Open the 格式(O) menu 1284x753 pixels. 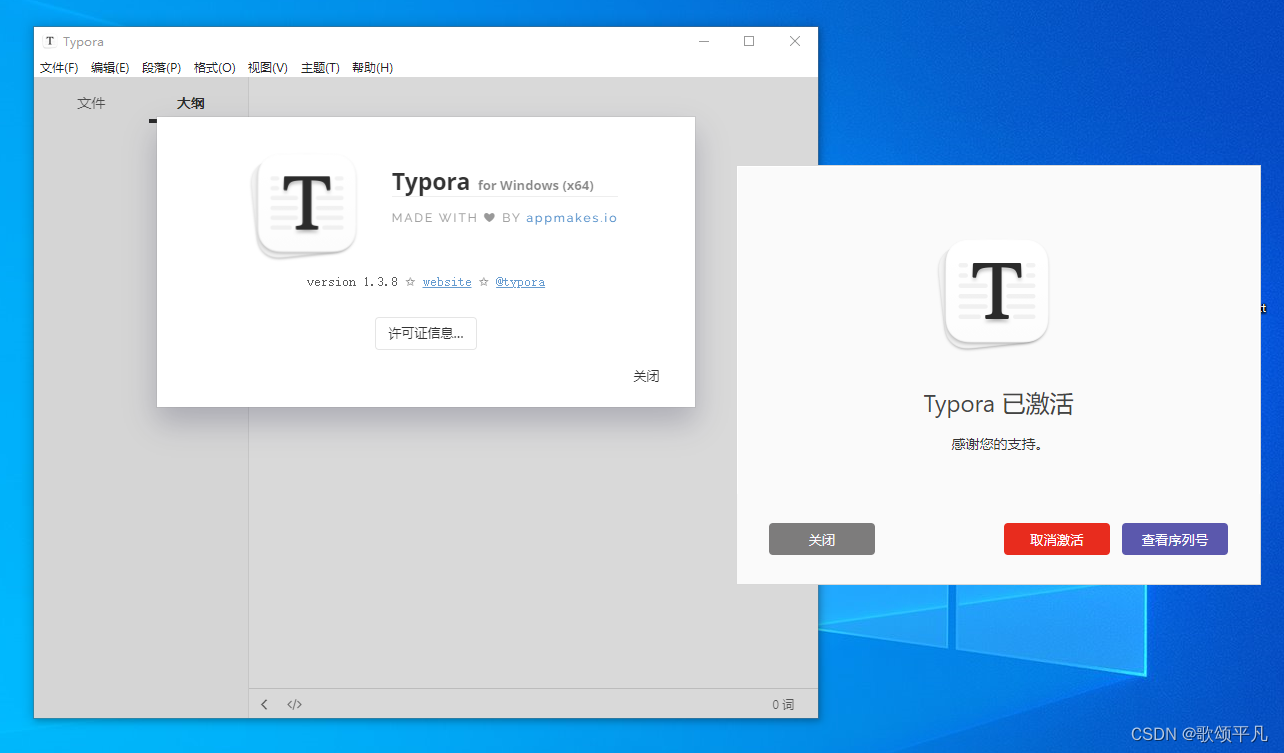tap(214, 68)
